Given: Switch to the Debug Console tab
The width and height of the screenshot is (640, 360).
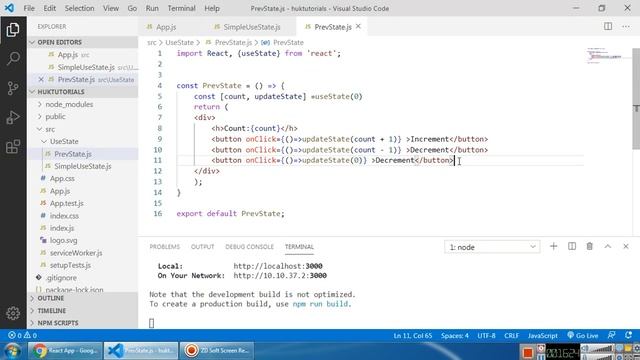Looking at the screenshot, I should [x=249, y=247].
